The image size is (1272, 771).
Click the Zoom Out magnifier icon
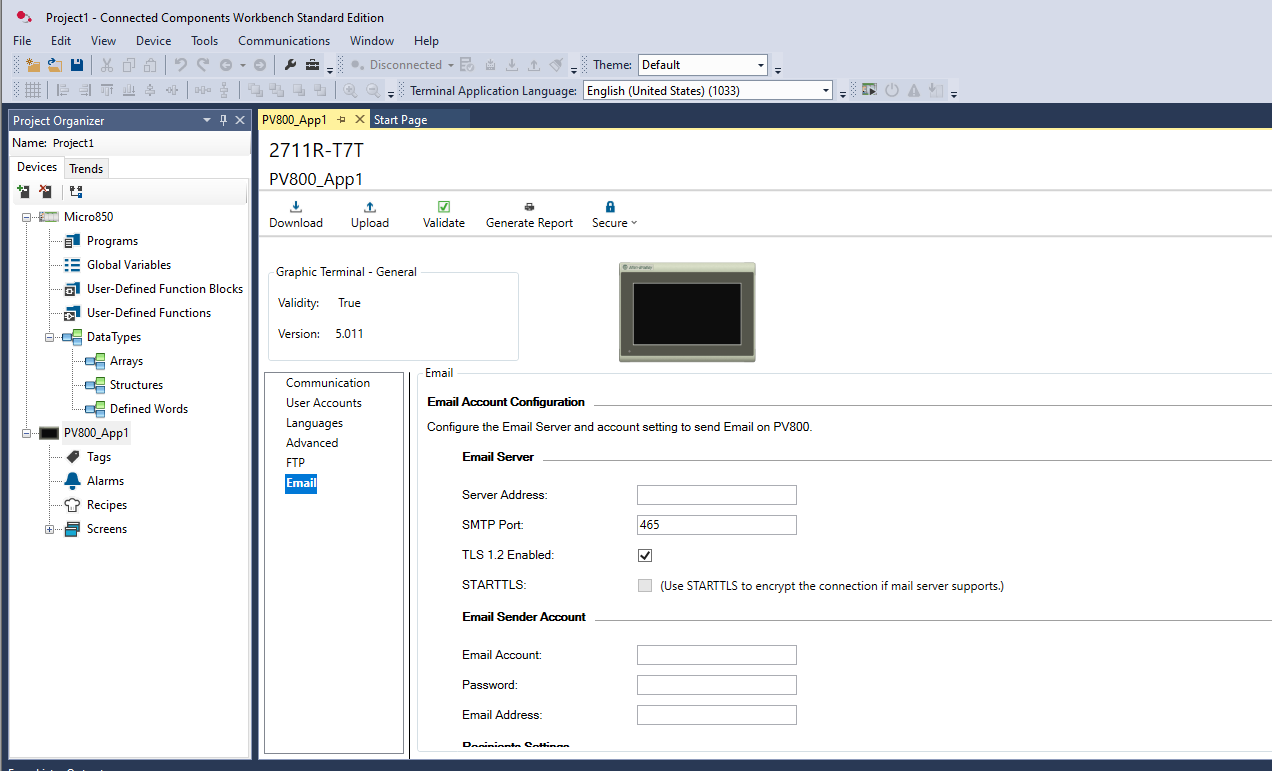[373, 90]
